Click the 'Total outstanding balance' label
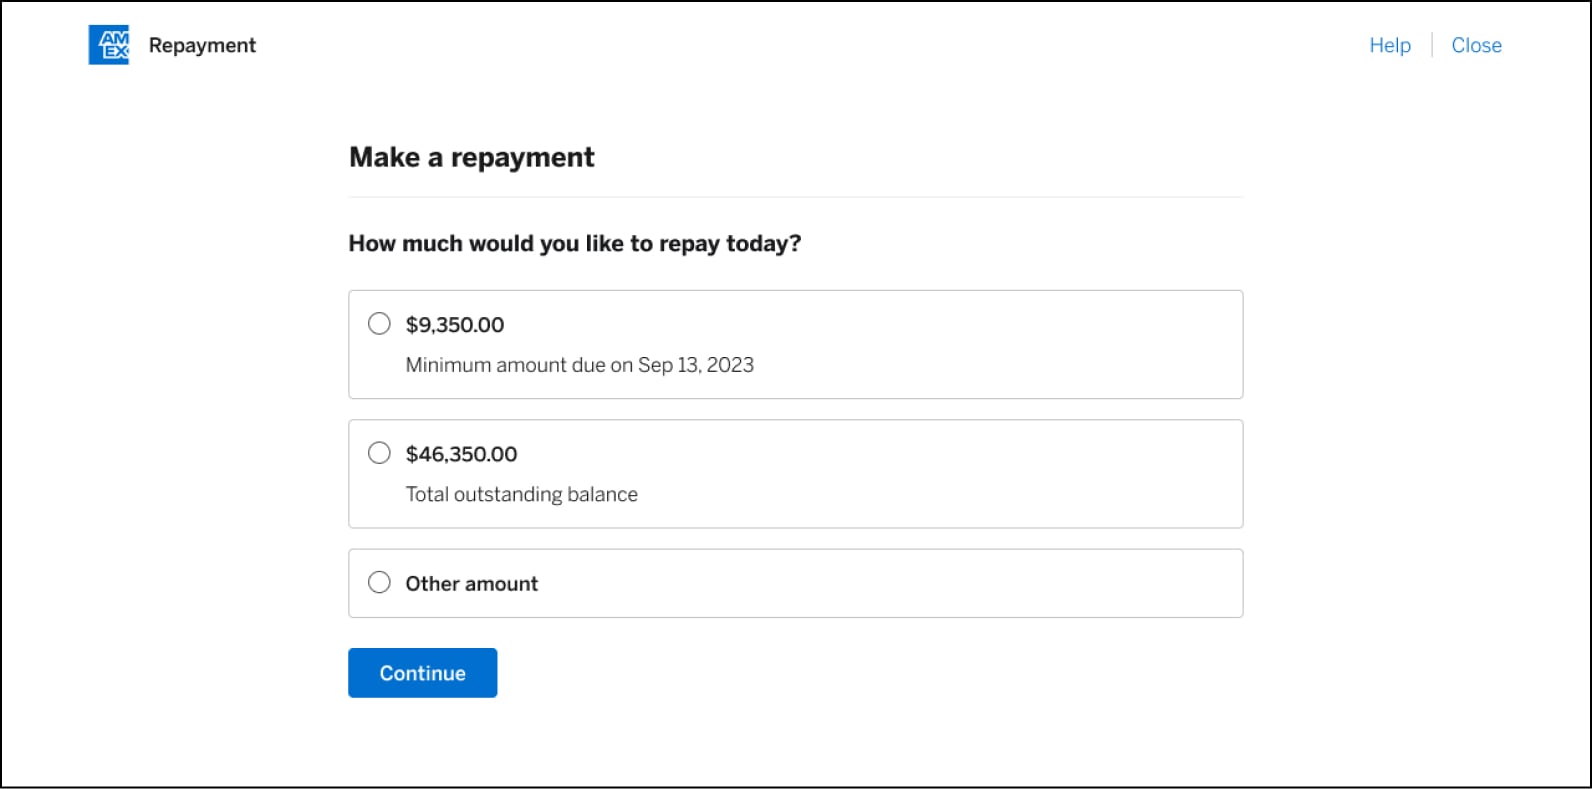This screenshot has height=789, width=1592. click(521, 494)
